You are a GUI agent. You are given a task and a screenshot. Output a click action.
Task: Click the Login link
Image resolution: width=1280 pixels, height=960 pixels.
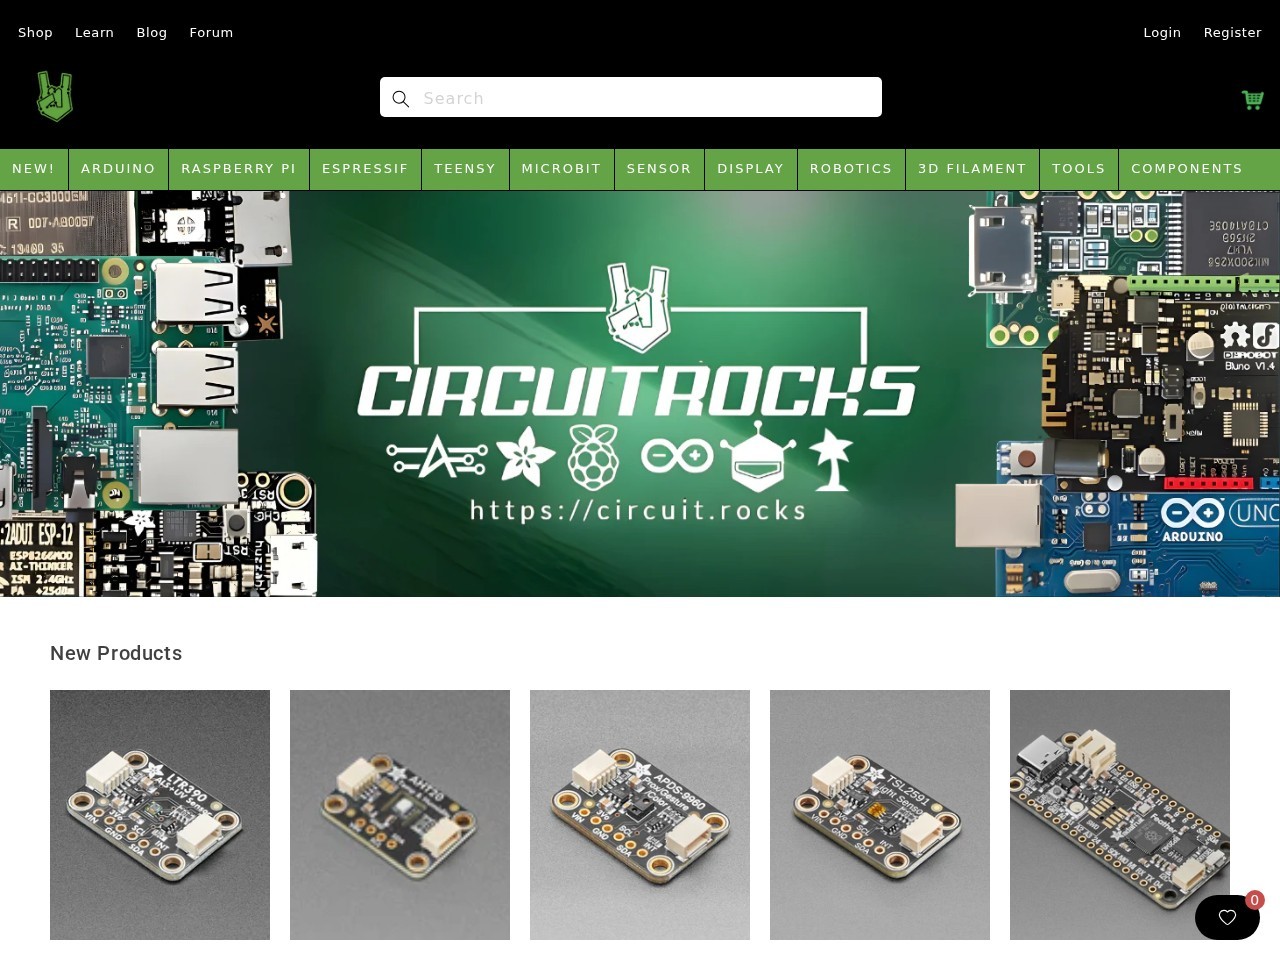[1162, 32]
